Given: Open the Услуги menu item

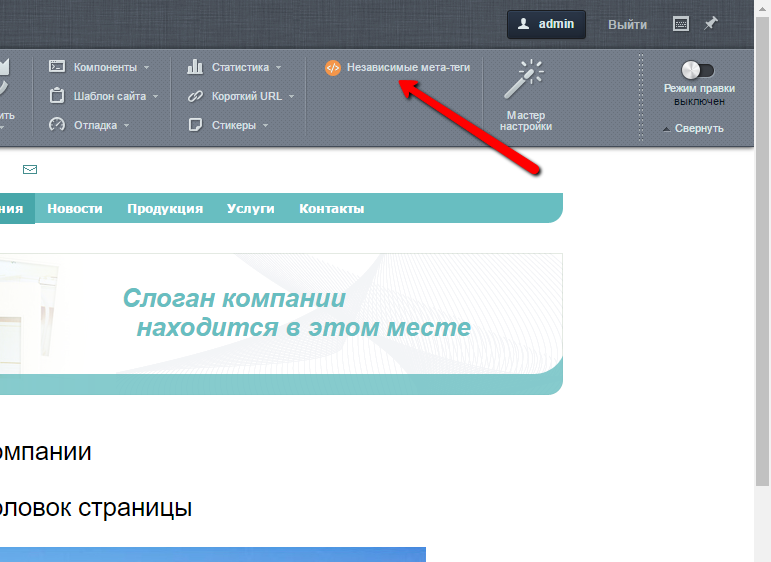Looking at the screenshot, I should 251,208.
